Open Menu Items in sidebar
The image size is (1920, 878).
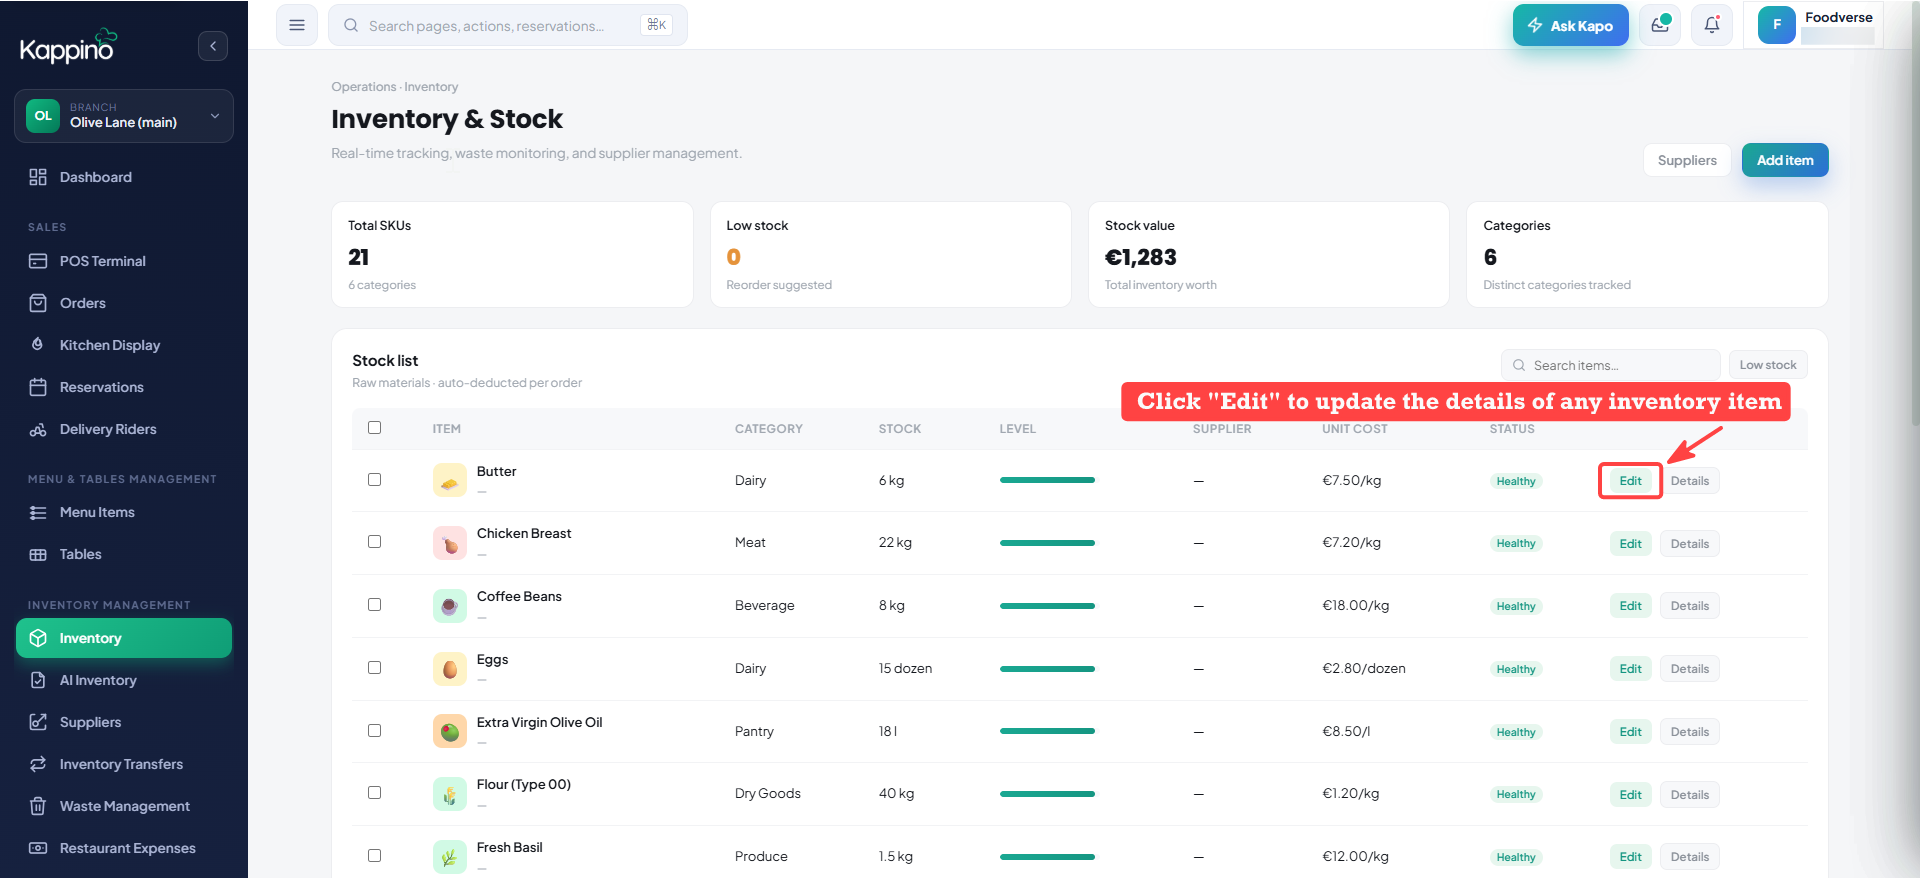124,512
